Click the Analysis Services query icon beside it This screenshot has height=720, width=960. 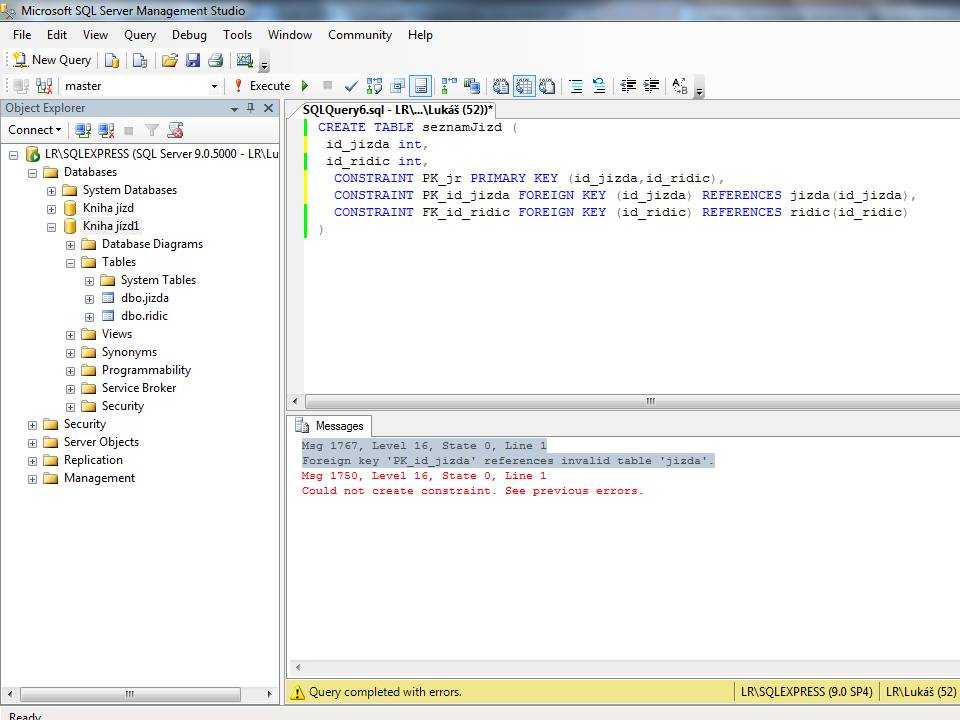[140, 60]
